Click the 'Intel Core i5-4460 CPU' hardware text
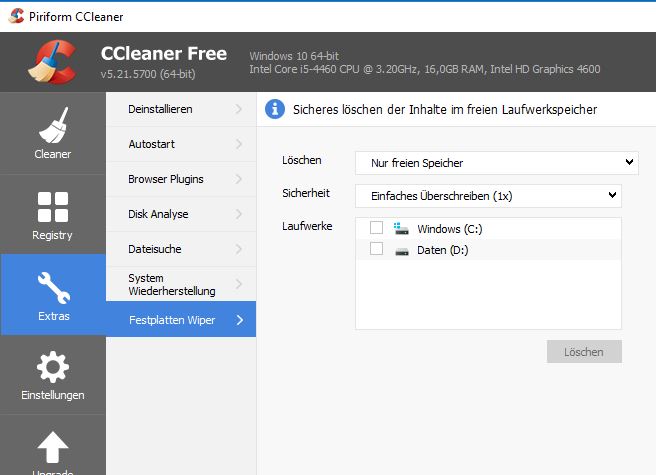Viewport: 656px width, 475px height. click(x=425, y=69)
